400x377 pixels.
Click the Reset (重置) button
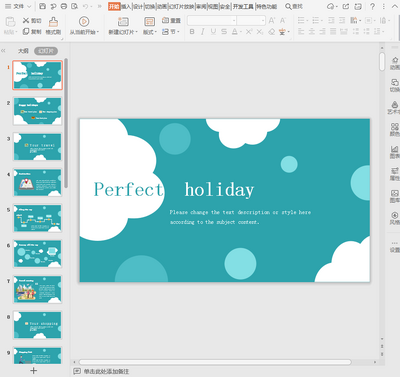click(171, 20)
